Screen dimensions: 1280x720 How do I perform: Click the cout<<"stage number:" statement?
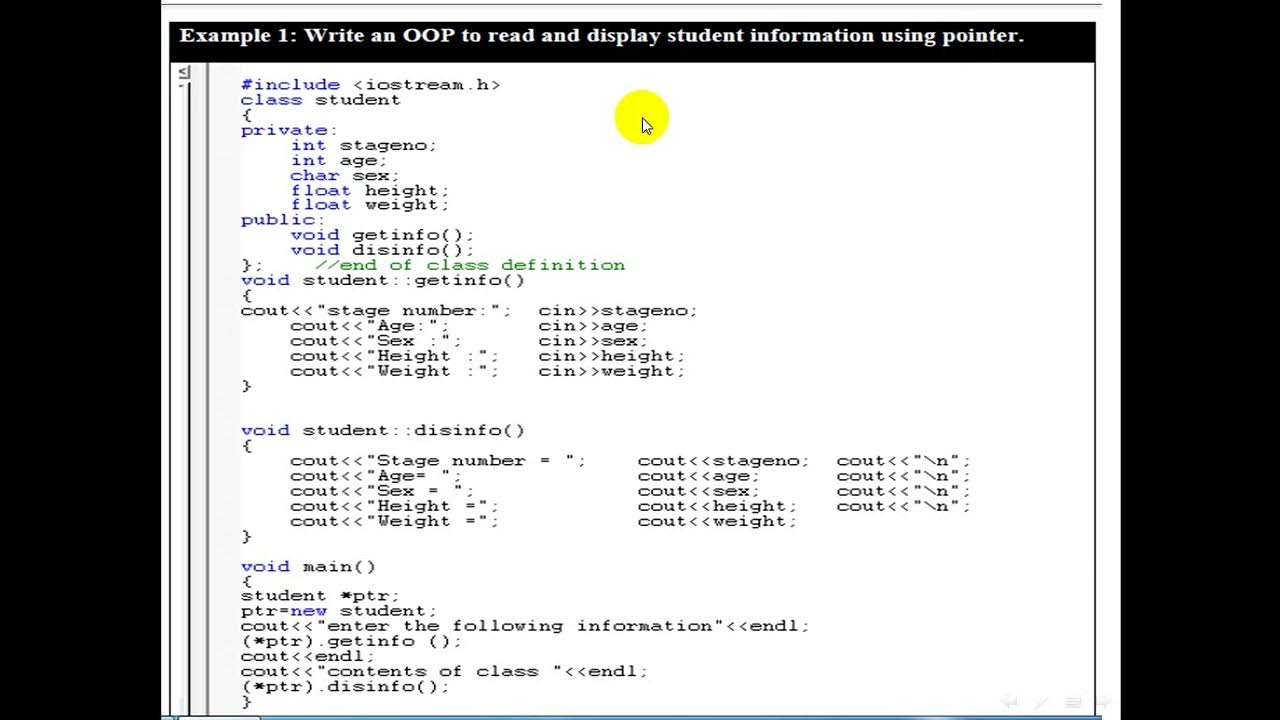pos(376,311)
